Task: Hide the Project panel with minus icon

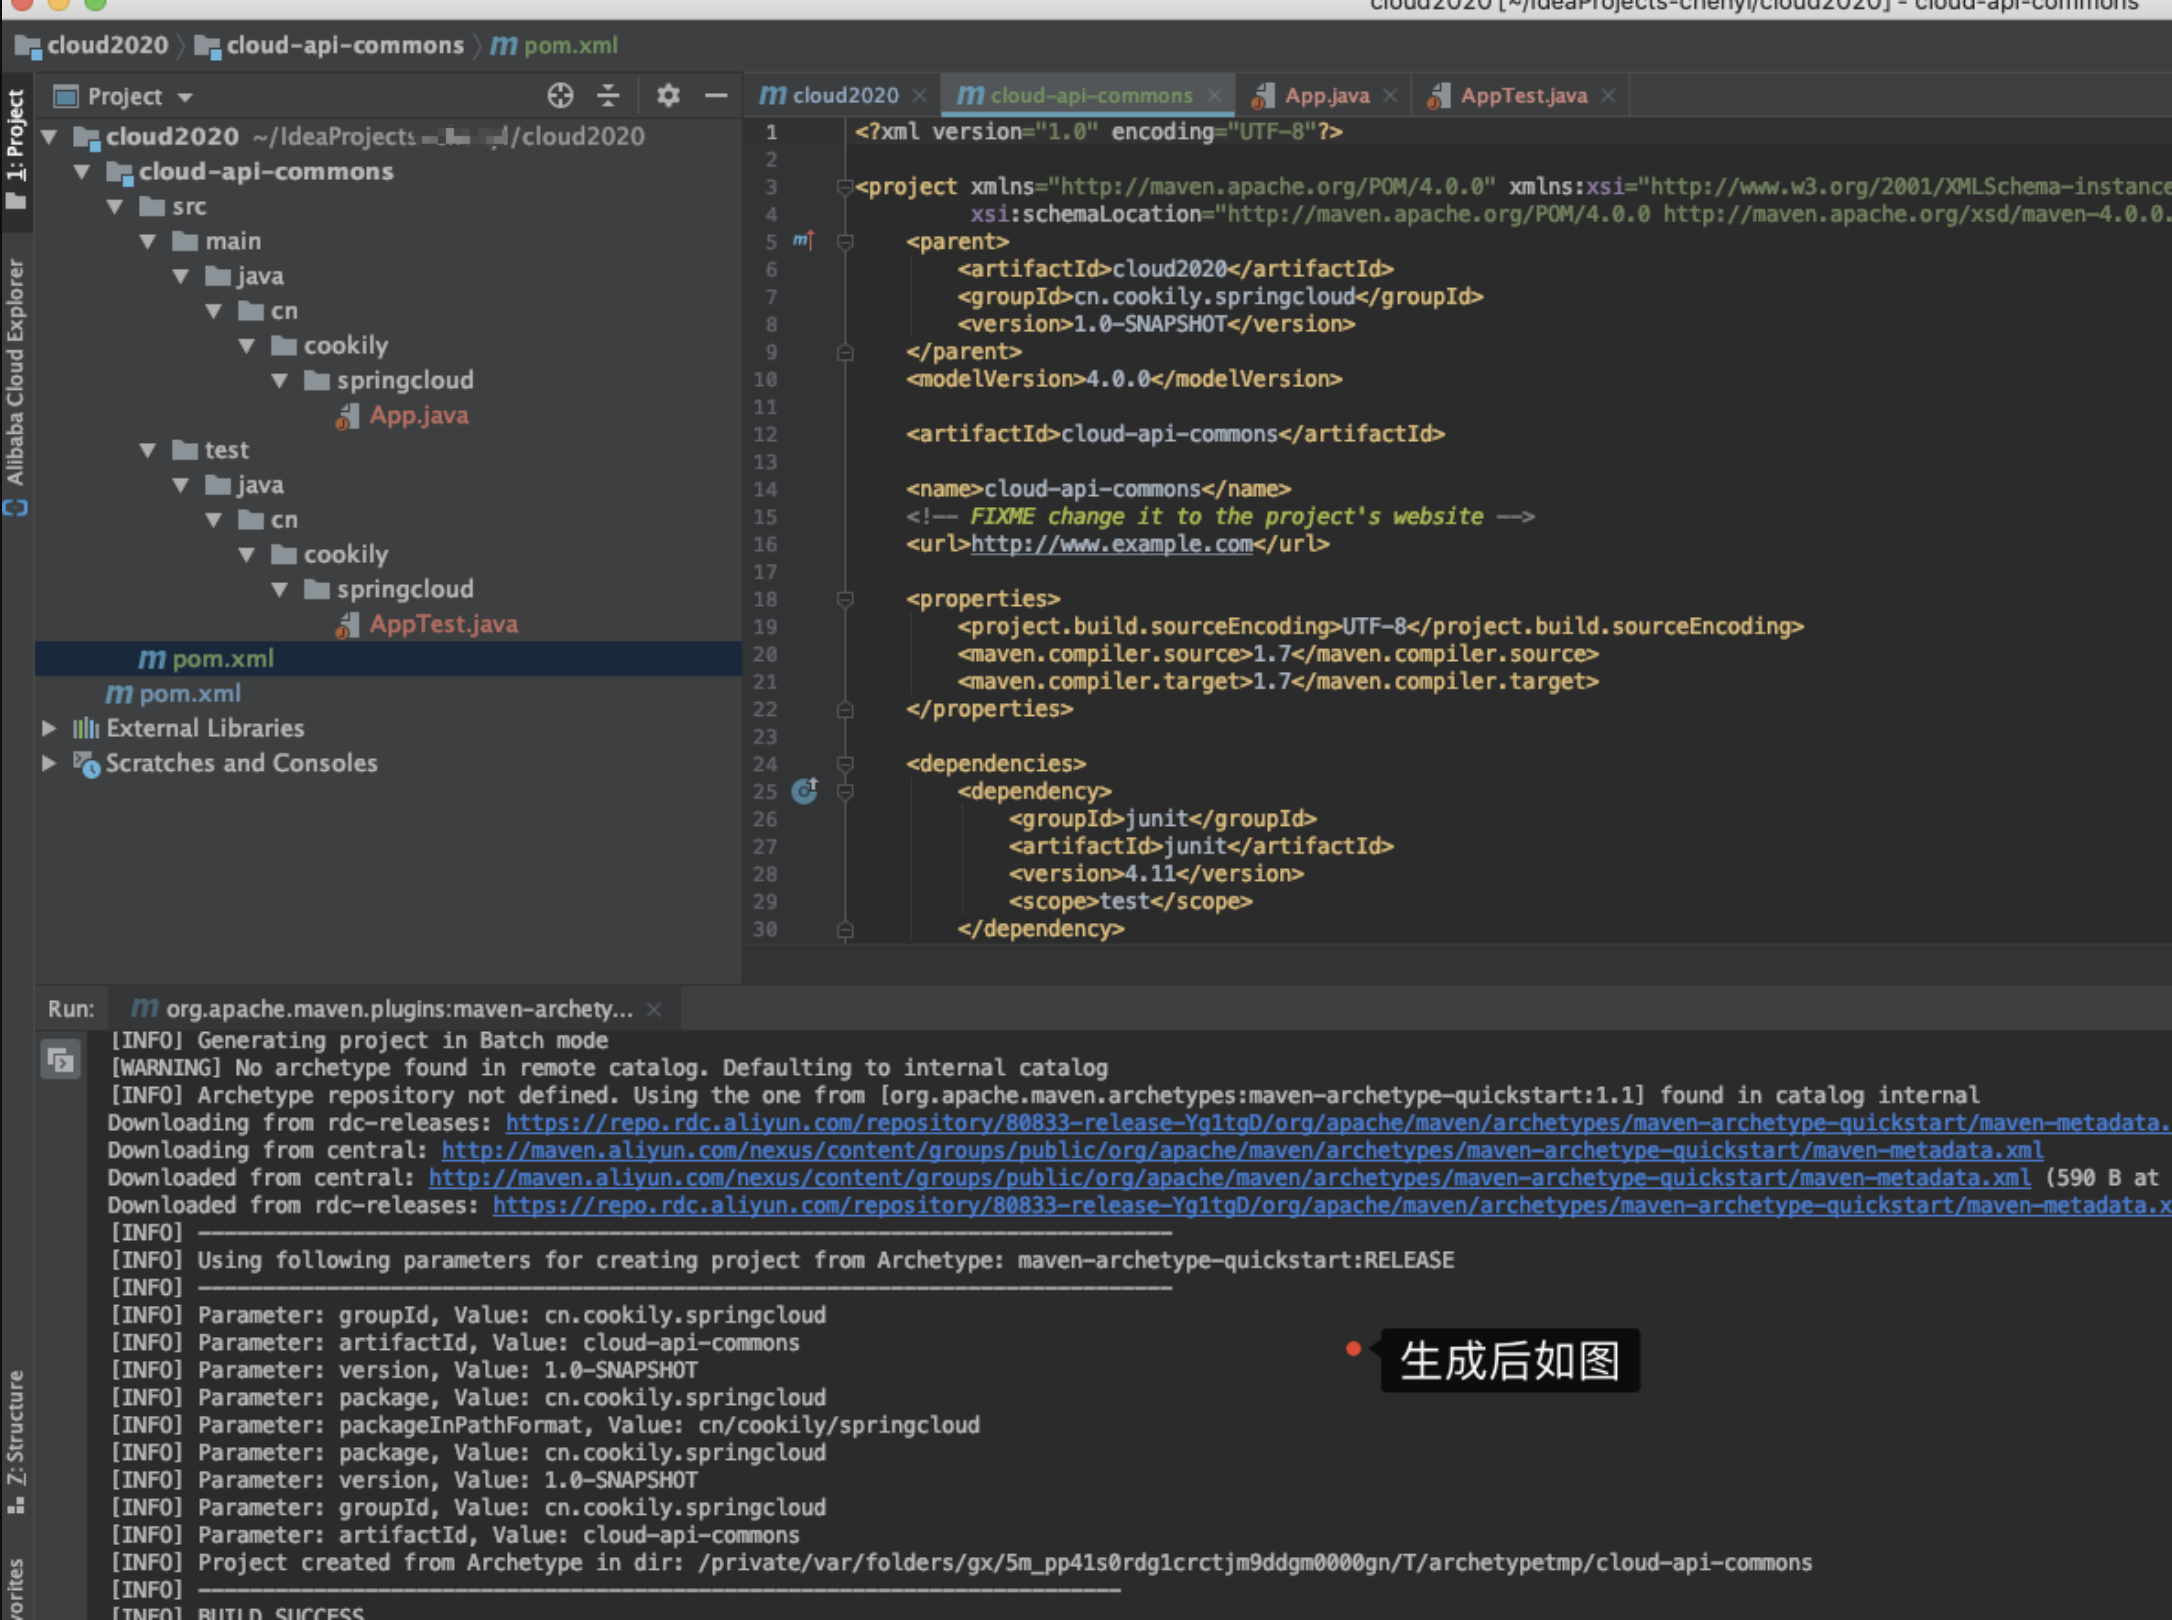Action: point(716,96)
